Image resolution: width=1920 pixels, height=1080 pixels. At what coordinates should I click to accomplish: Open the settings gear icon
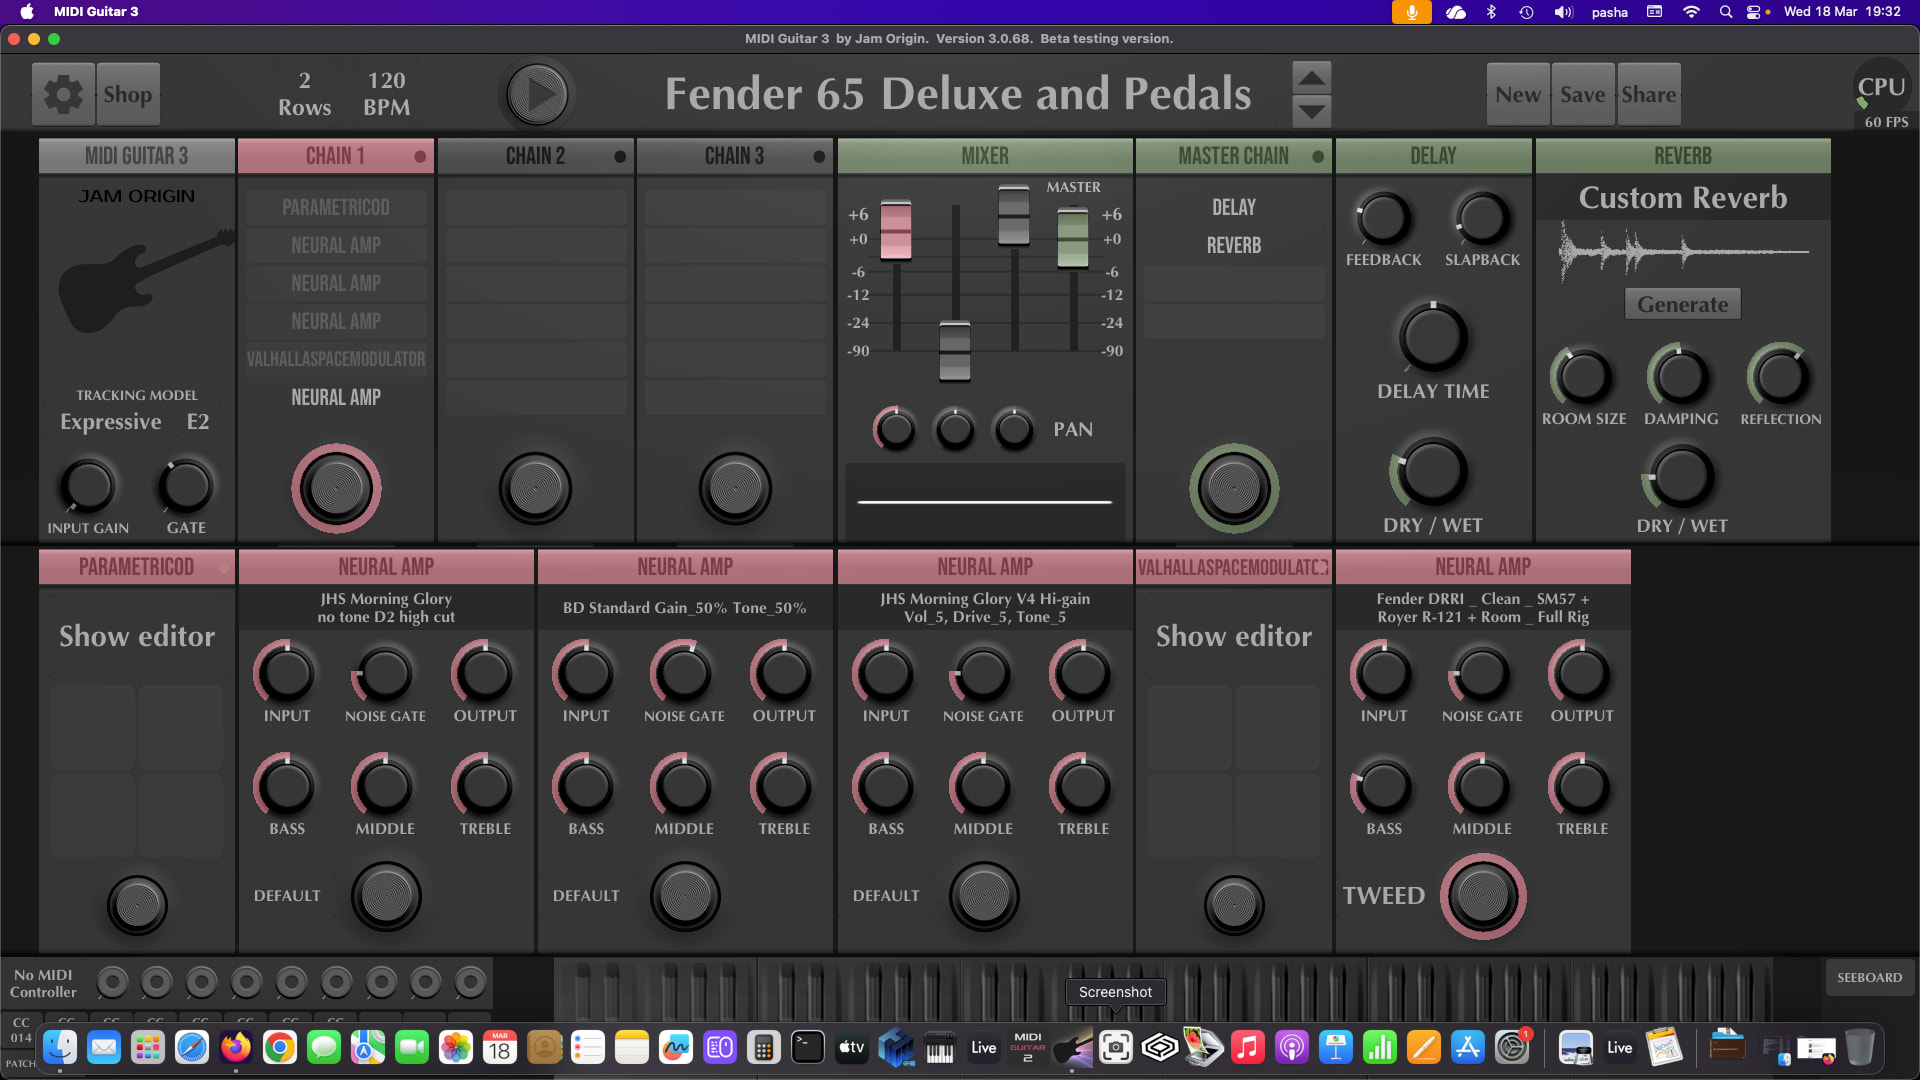(63, 94)
